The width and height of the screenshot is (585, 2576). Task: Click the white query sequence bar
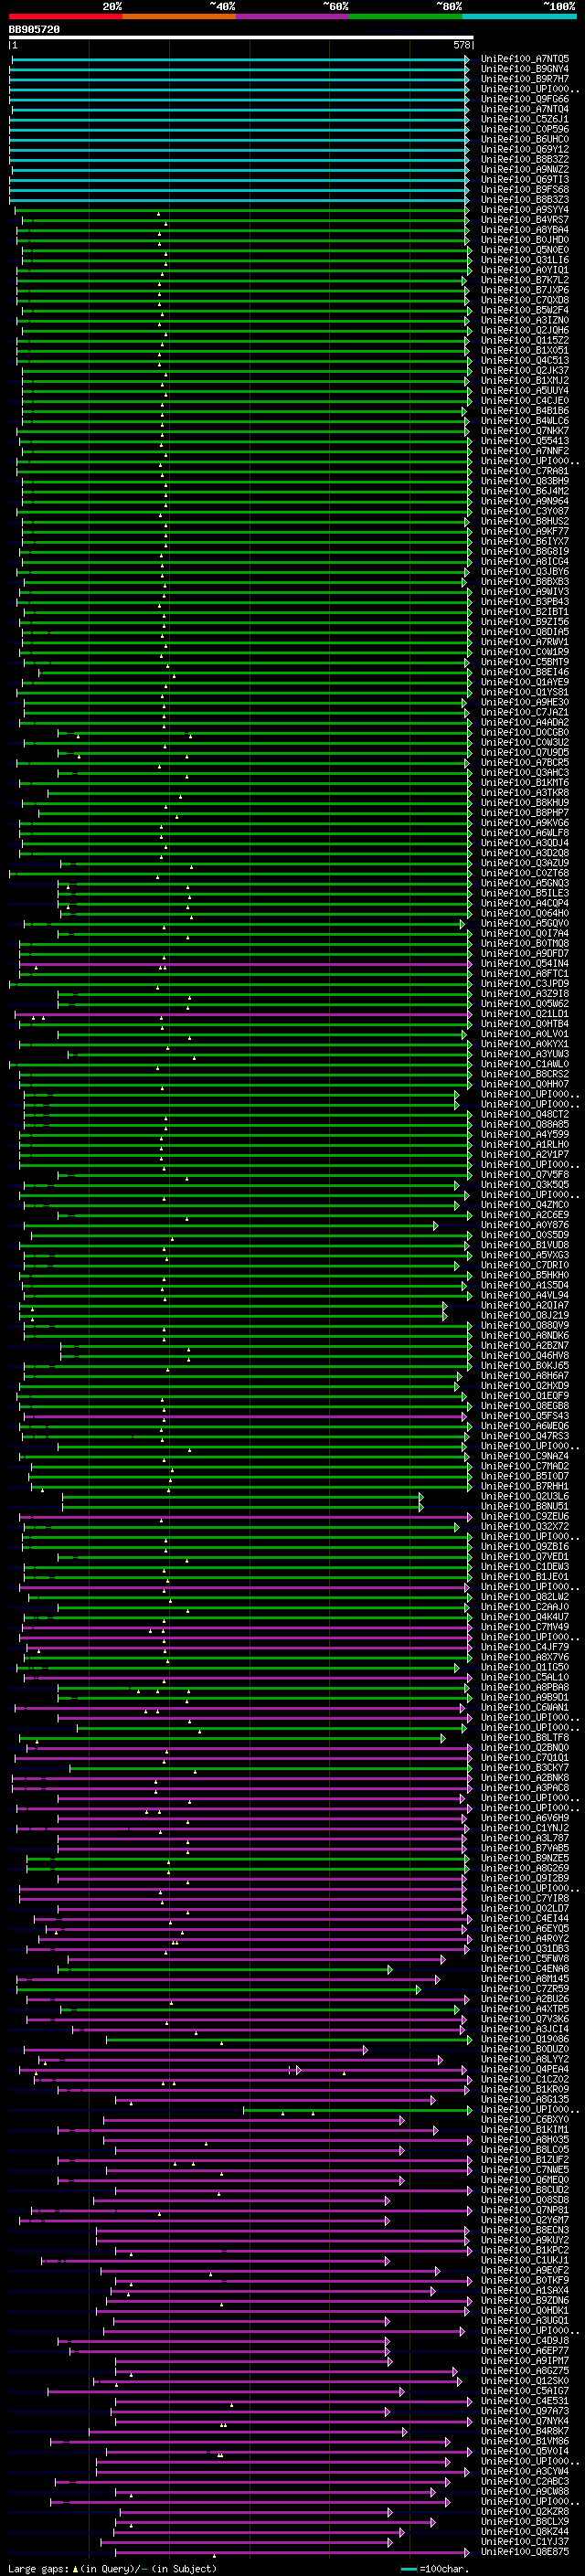241,38
